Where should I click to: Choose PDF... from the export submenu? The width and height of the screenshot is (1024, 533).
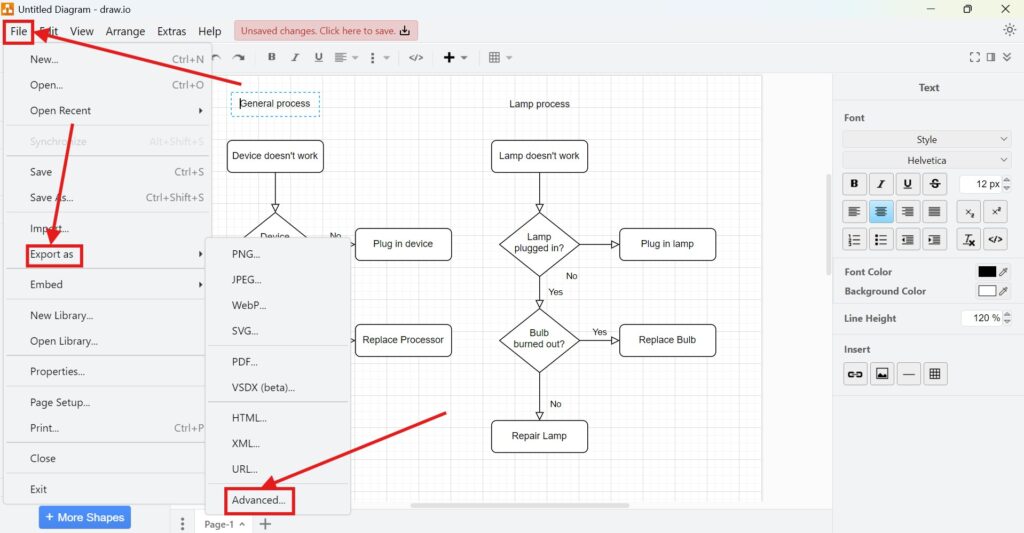(245, 362)
